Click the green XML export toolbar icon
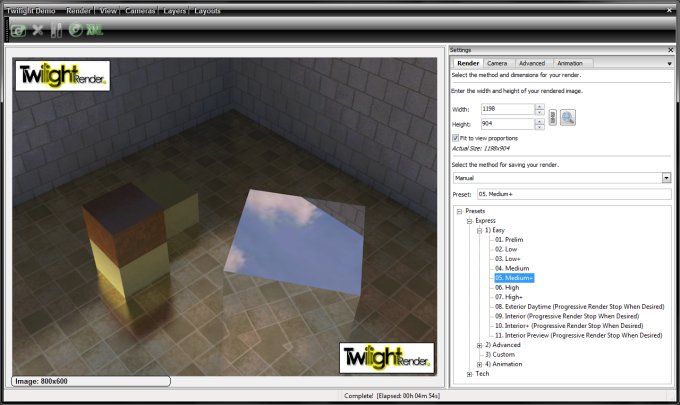The image size is (680, 405). click(x=94, y=30)
